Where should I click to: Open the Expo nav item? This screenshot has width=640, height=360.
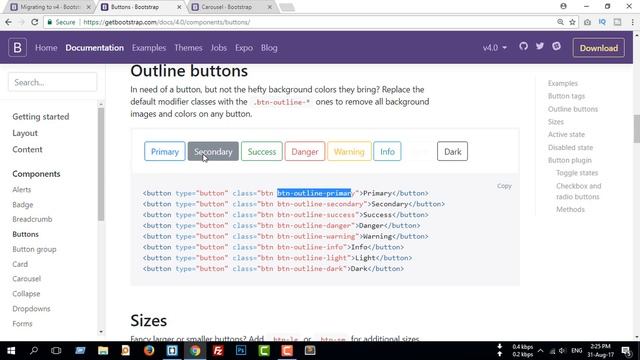click(244, 48)
